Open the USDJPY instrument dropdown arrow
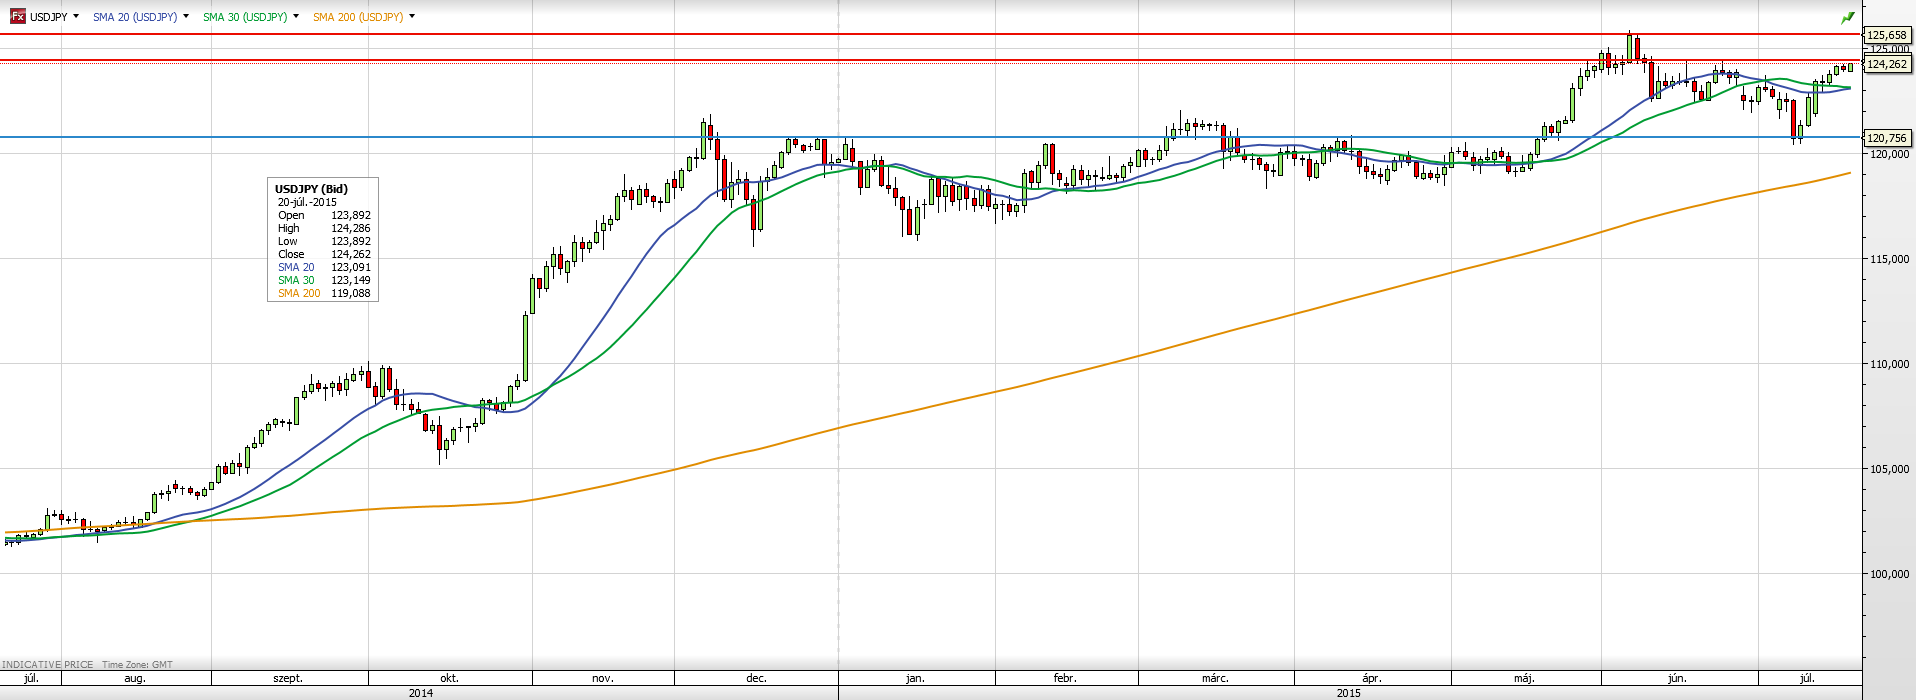Image resolution: width=1916 pixels, height=700 pixels. click(x=76, y=16)
